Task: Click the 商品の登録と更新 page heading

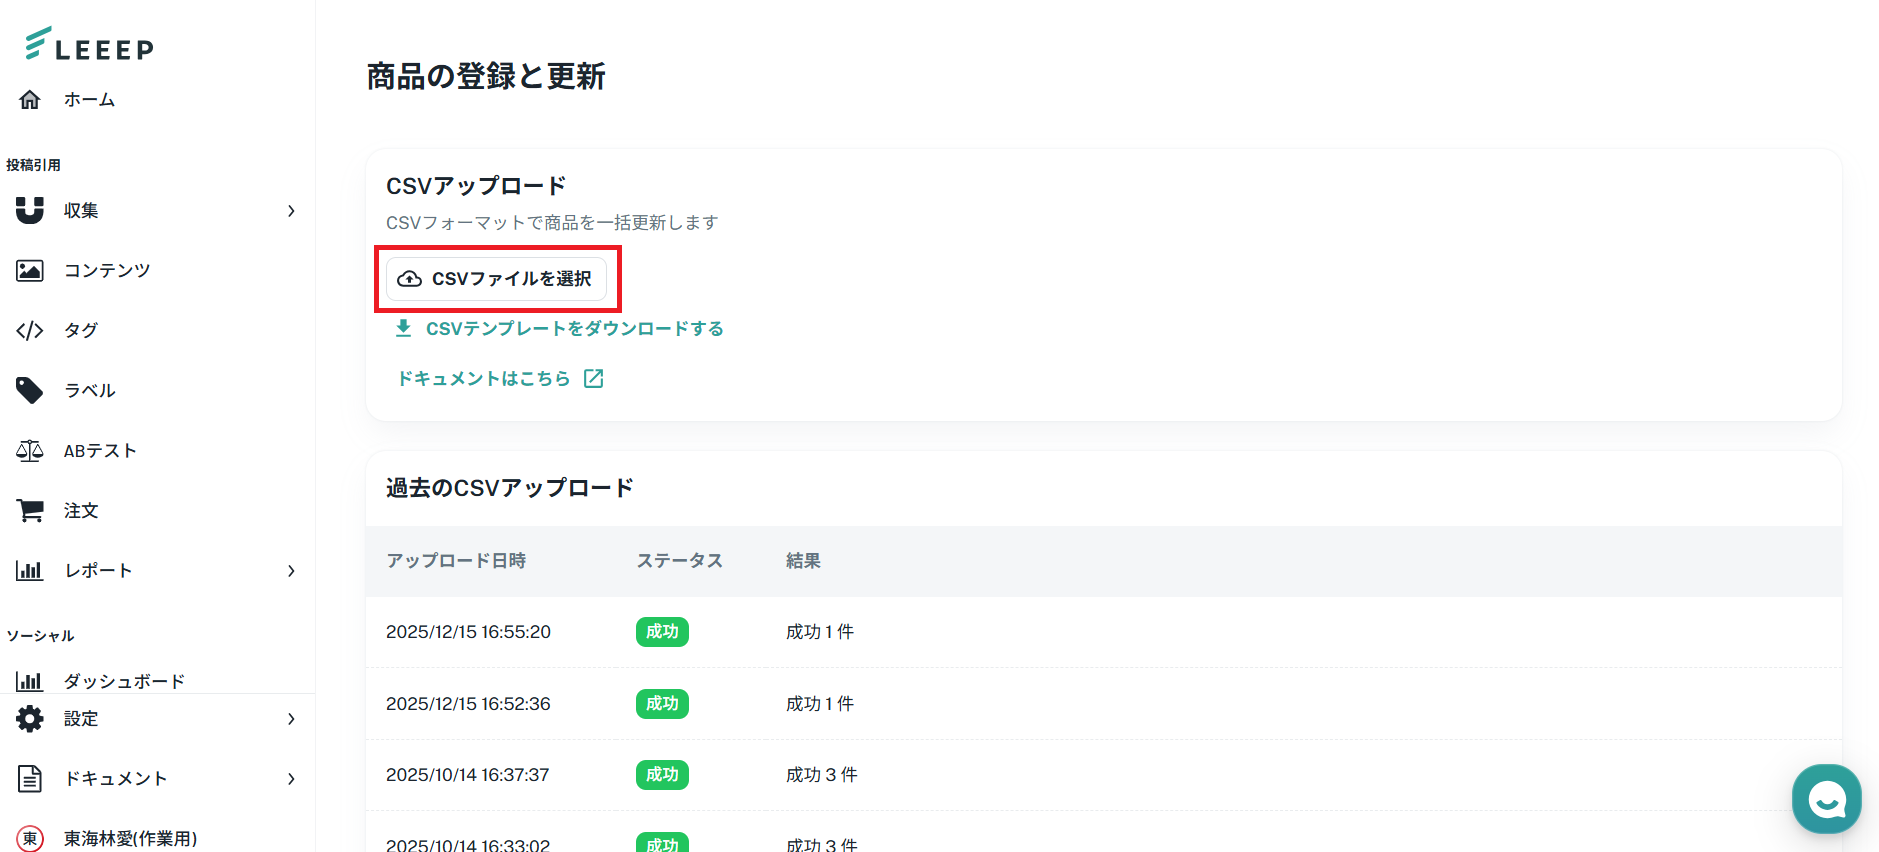Action: click(486, 76)
